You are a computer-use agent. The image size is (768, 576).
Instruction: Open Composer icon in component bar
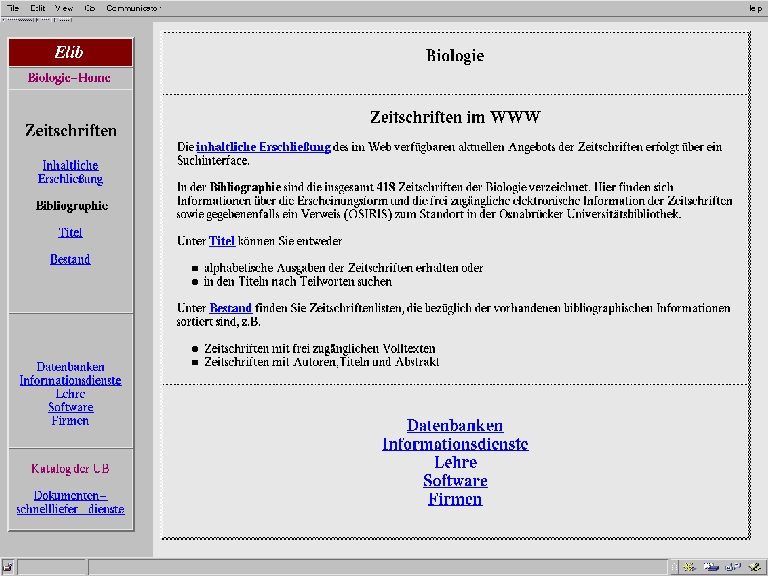coord(753,567)
